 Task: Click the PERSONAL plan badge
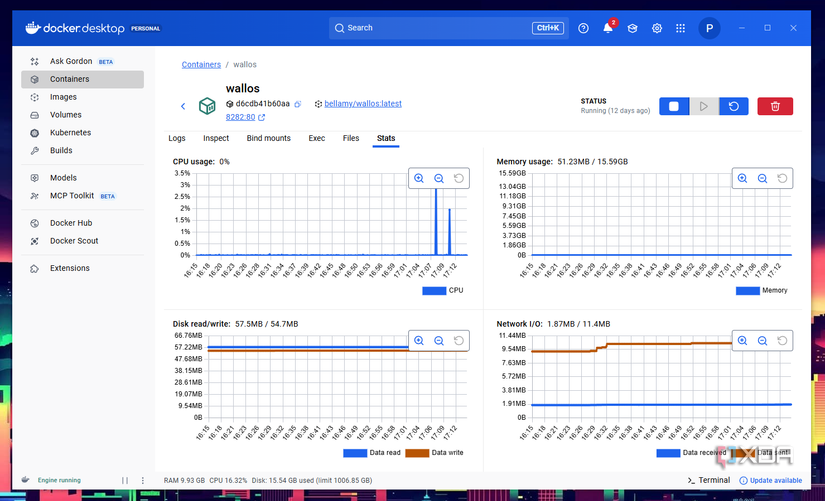pyautogui.click(x=146, y=28)
